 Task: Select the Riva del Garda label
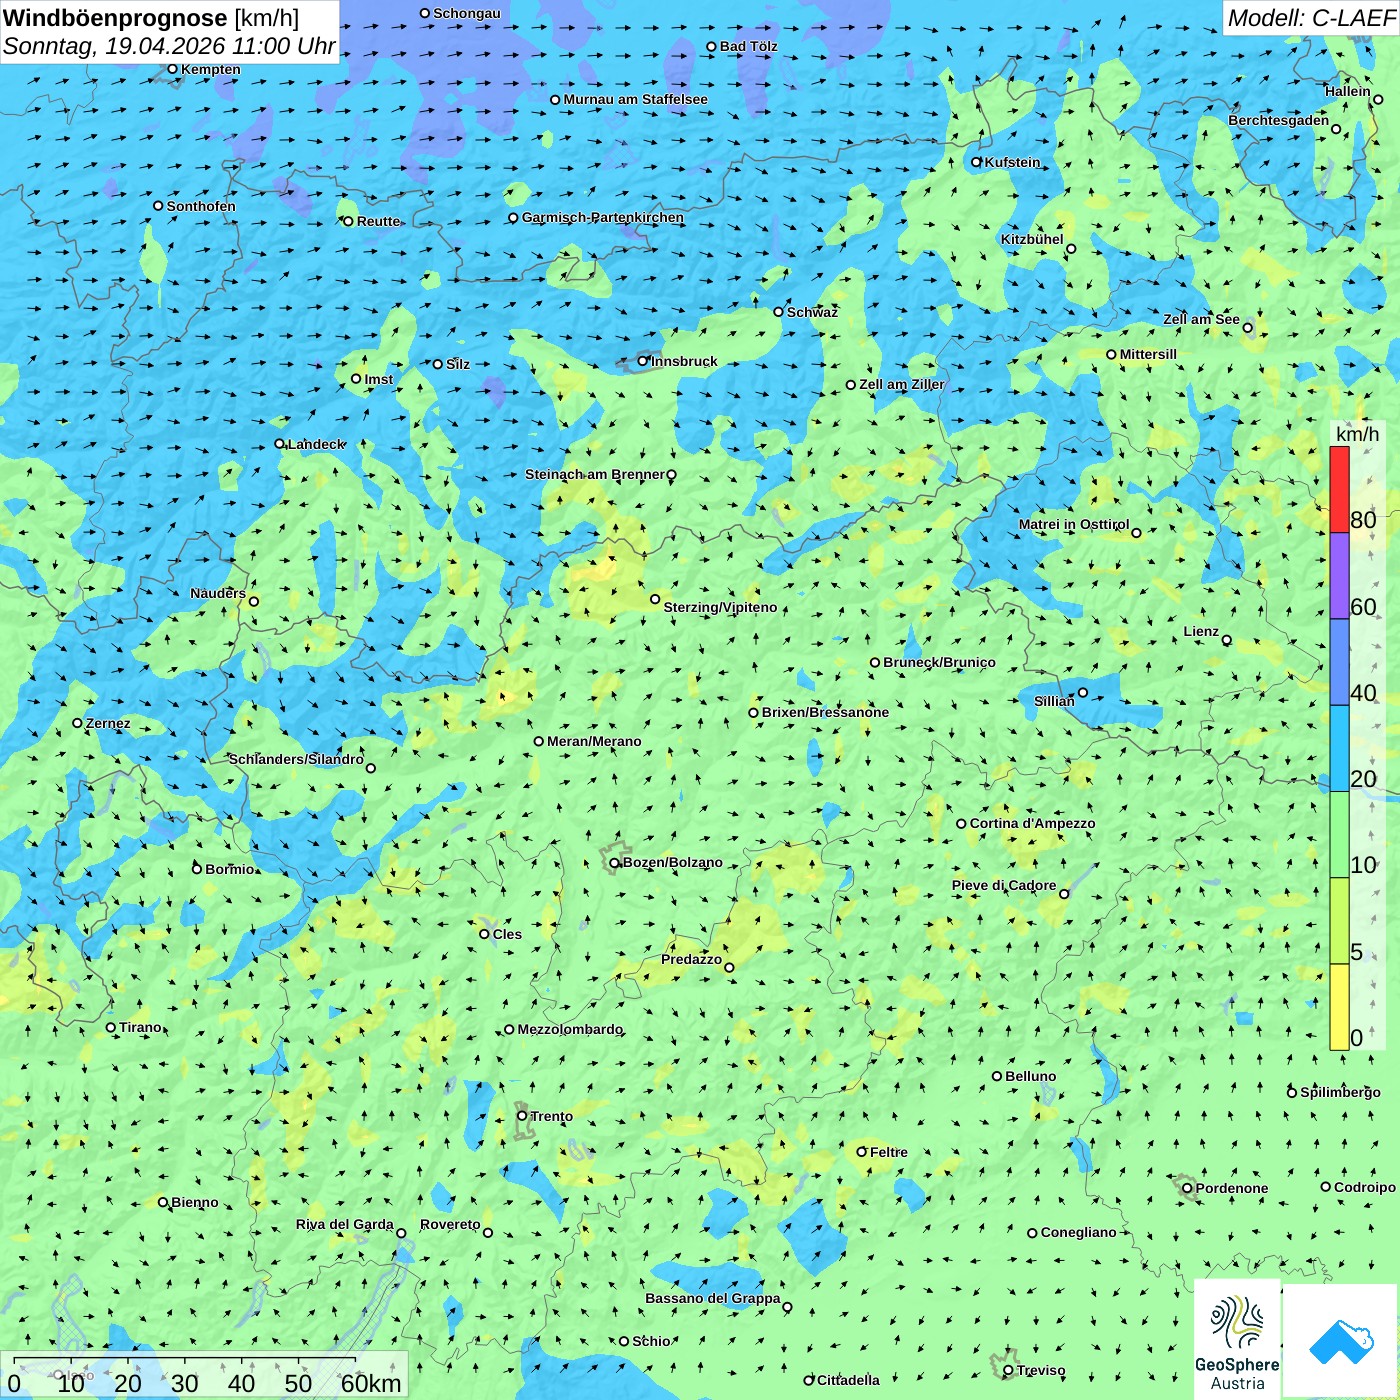pos(345,1224)
